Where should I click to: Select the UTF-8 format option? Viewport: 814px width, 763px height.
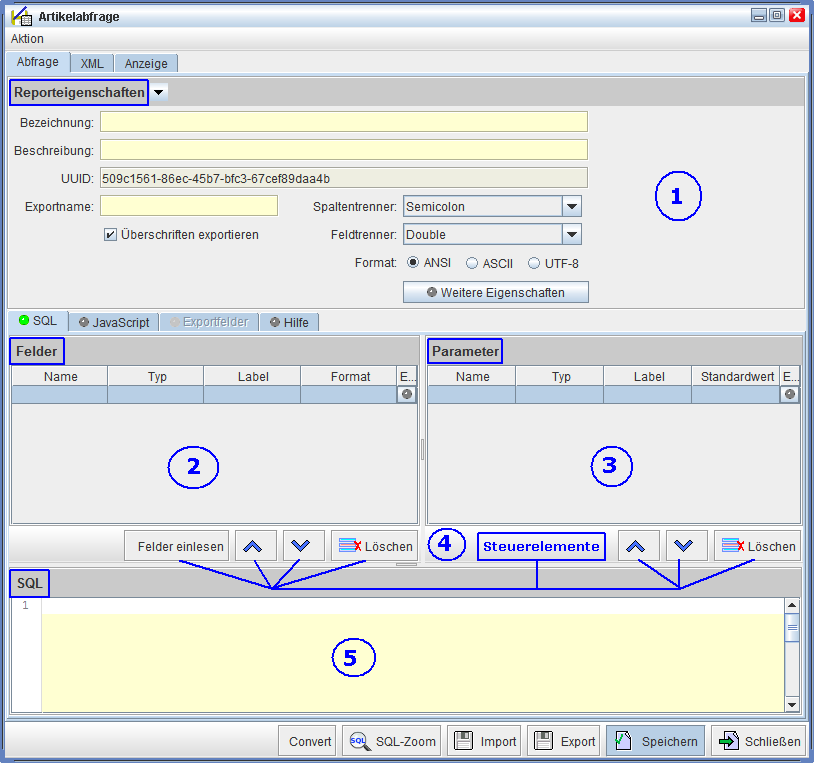(x=534, y=264)
